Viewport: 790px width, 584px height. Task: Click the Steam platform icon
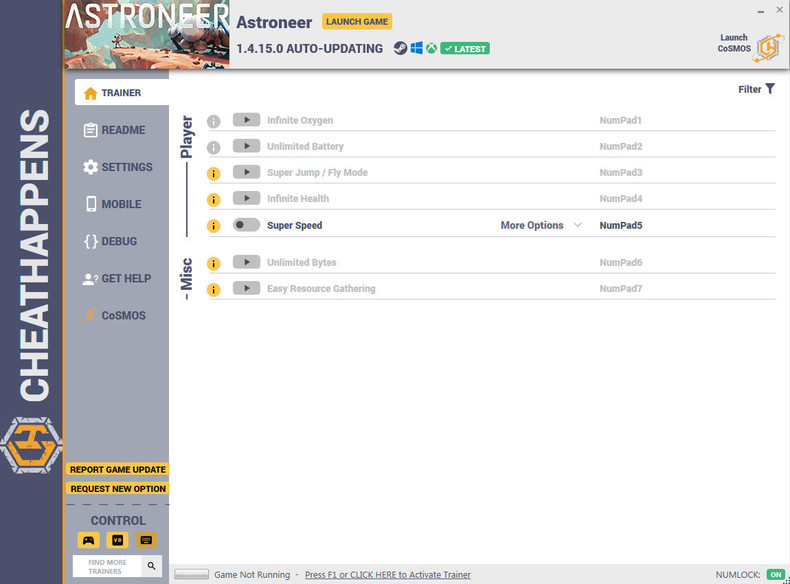click(x=401, y=48)
